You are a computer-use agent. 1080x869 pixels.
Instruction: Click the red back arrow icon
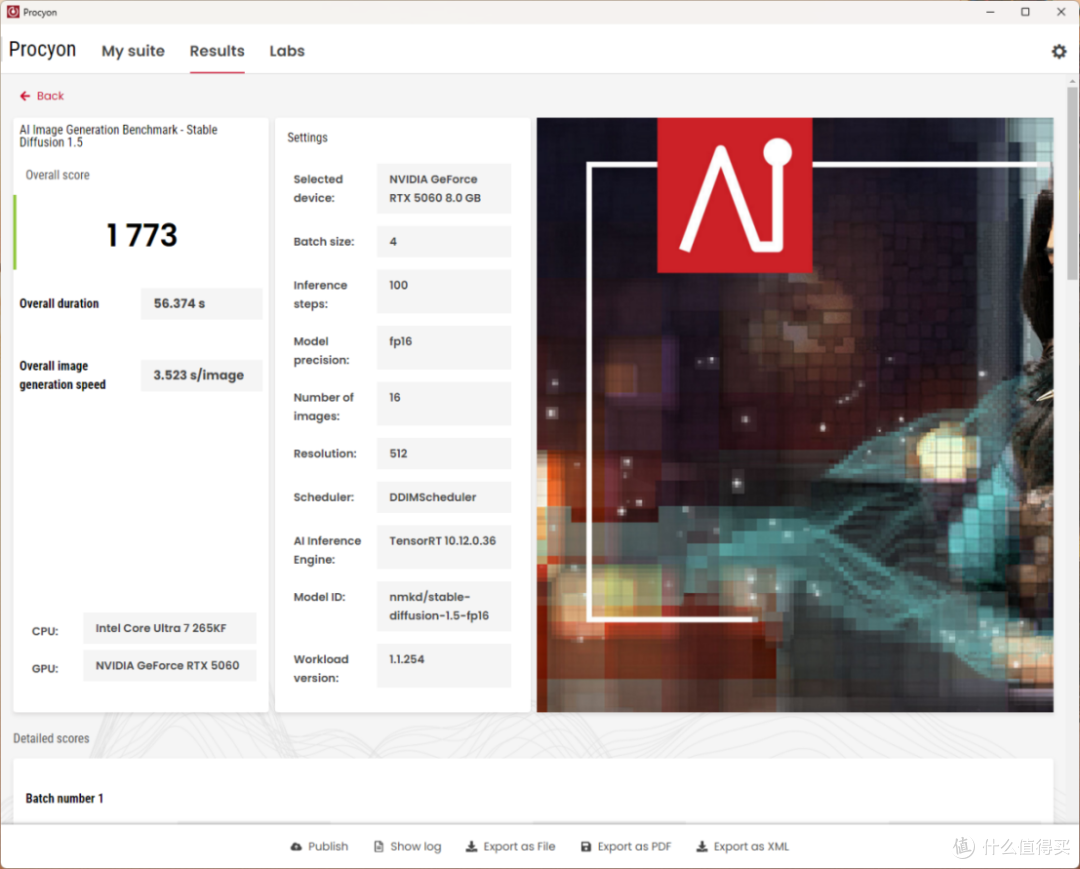25,96
